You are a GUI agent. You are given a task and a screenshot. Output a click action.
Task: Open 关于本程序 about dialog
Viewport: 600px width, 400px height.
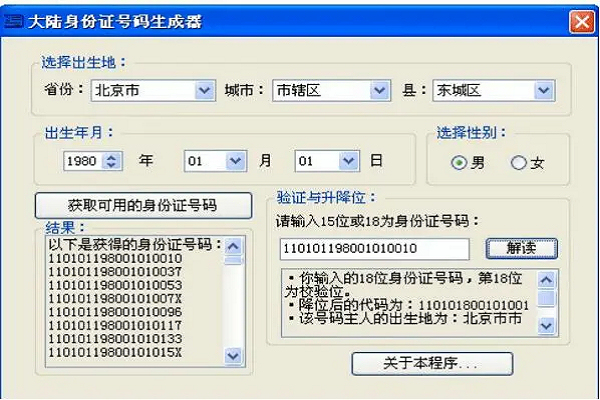click(x=431, y=362)
